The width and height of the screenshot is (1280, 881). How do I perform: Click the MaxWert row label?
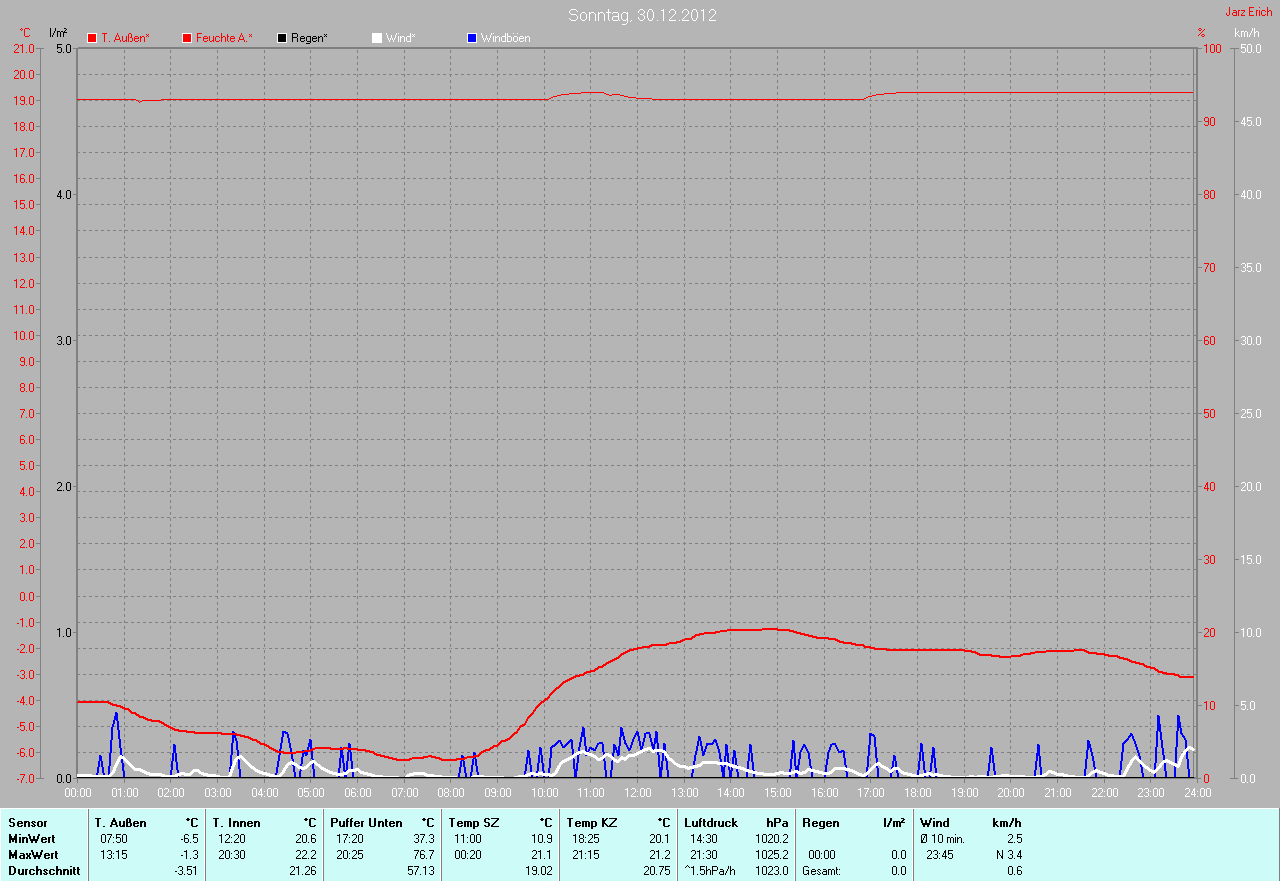33,855
